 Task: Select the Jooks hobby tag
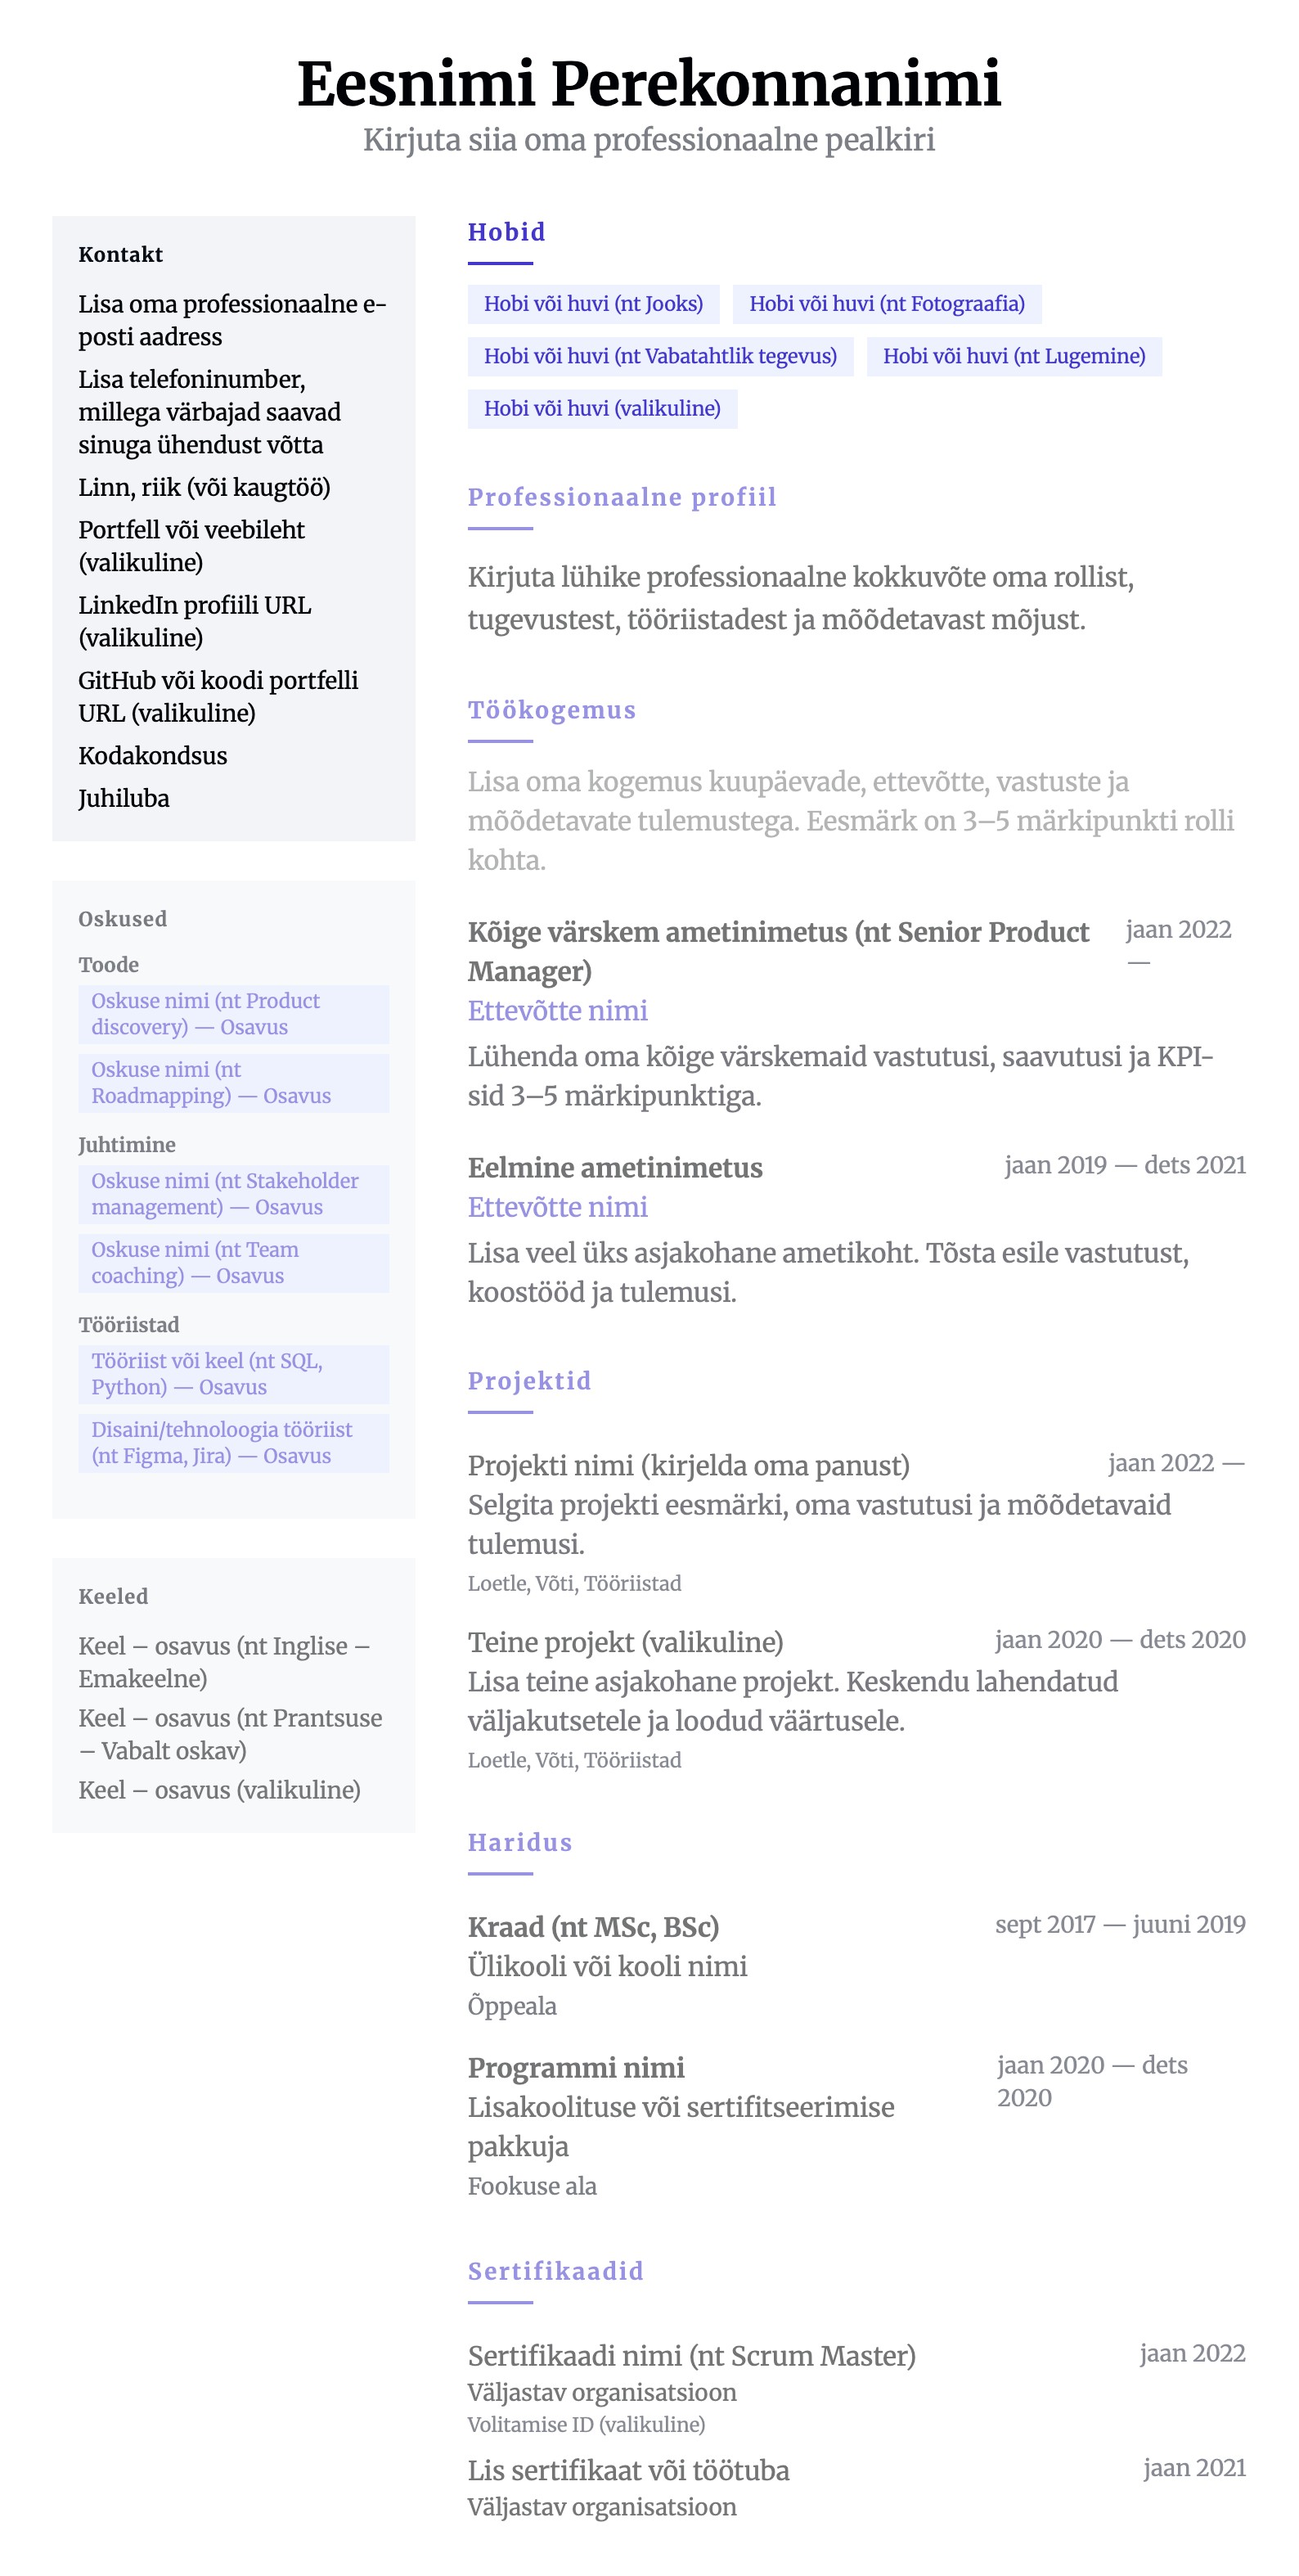pyautogui.click(x=593, y=304)
